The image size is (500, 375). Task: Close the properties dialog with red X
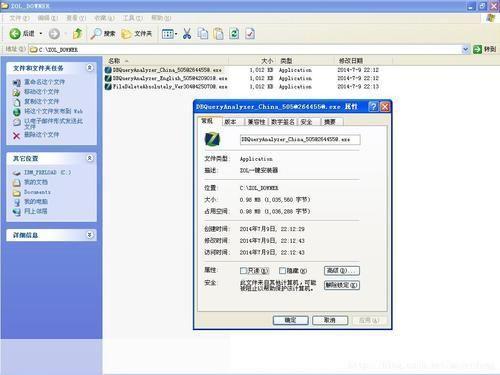coord(385,106)
